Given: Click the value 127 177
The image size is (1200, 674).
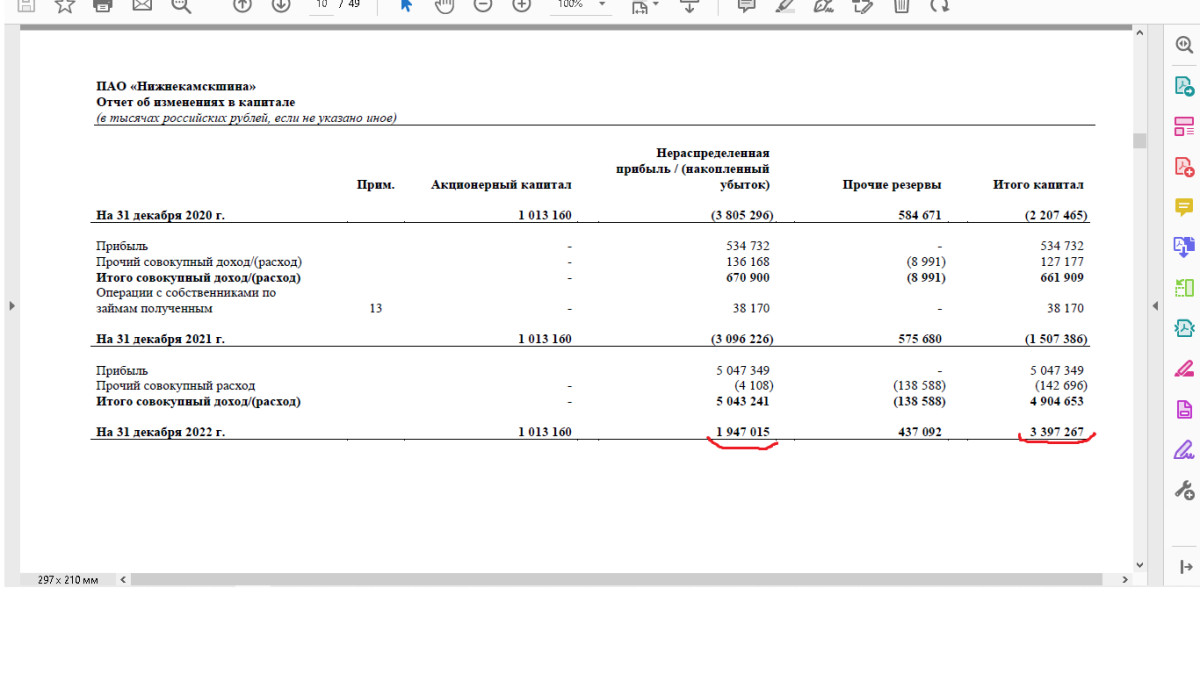Looking at the screenshot, I should 1062,262.
